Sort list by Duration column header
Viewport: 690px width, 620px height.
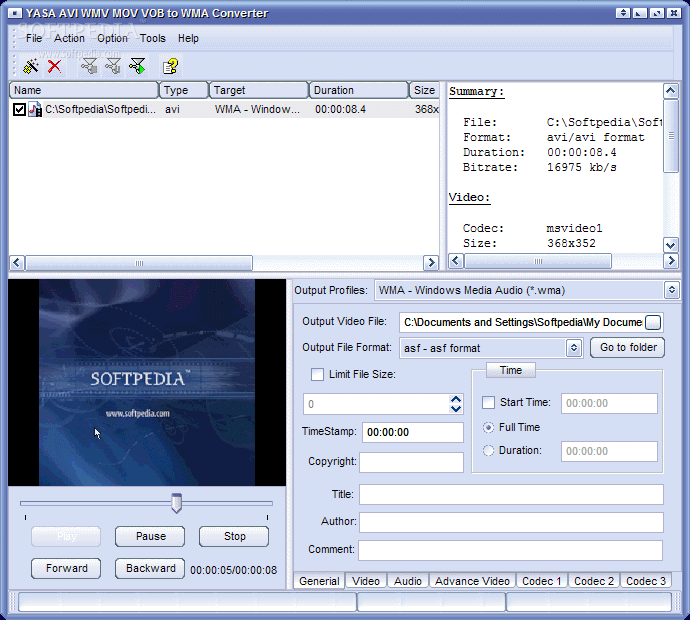[x=359, y=90]
